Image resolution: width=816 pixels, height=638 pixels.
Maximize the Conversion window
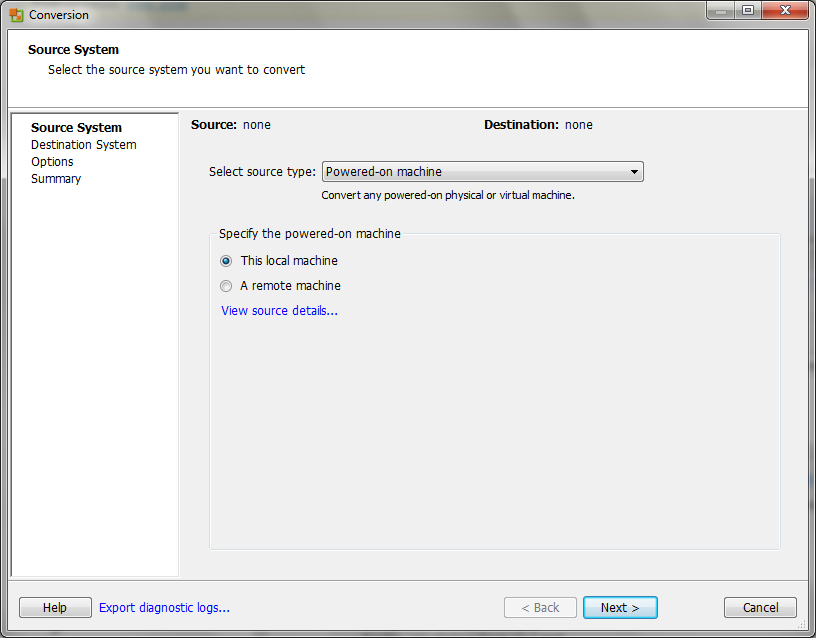pyautogui.click(x=748, y=11)
